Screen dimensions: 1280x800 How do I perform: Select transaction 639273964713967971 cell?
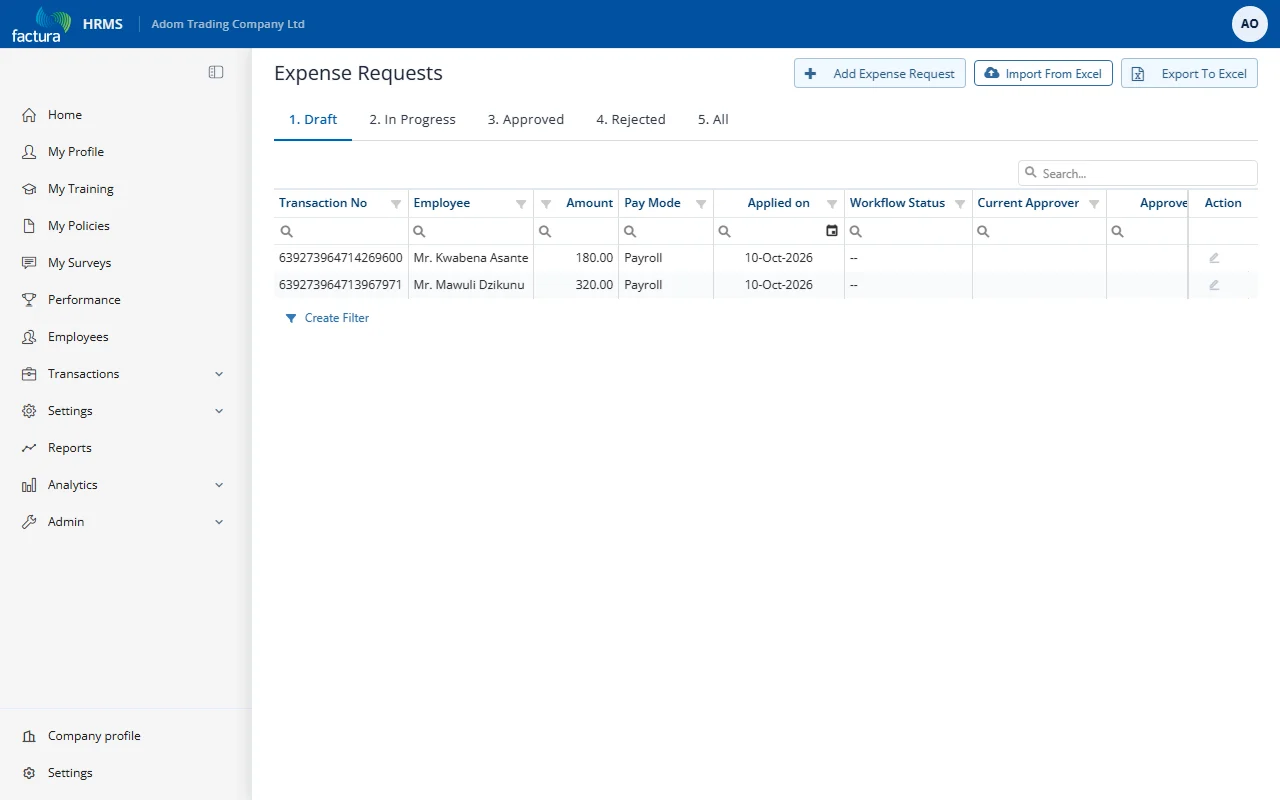tap(341, 285)
